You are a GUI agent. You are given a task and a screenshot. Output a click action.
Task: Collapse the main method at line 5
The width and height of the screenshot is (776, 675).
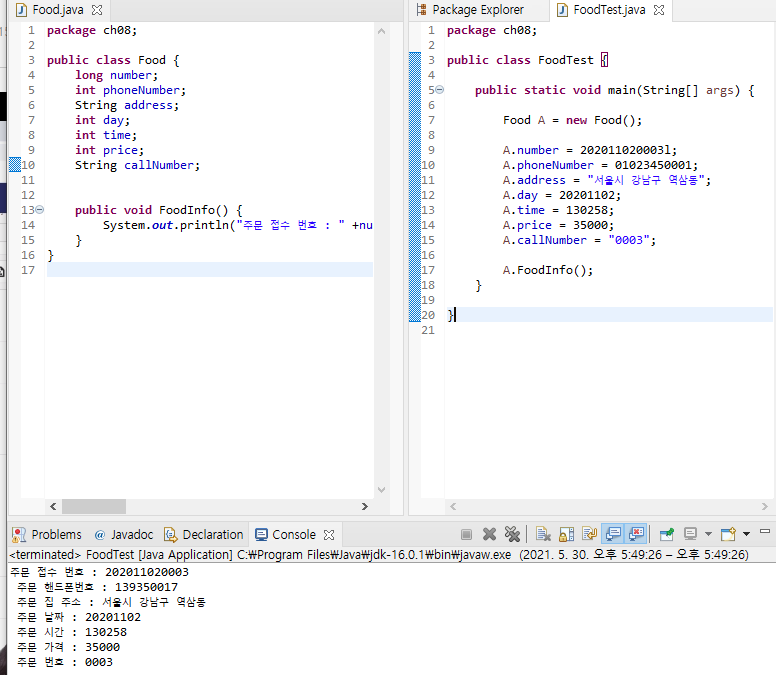[439, 90]
